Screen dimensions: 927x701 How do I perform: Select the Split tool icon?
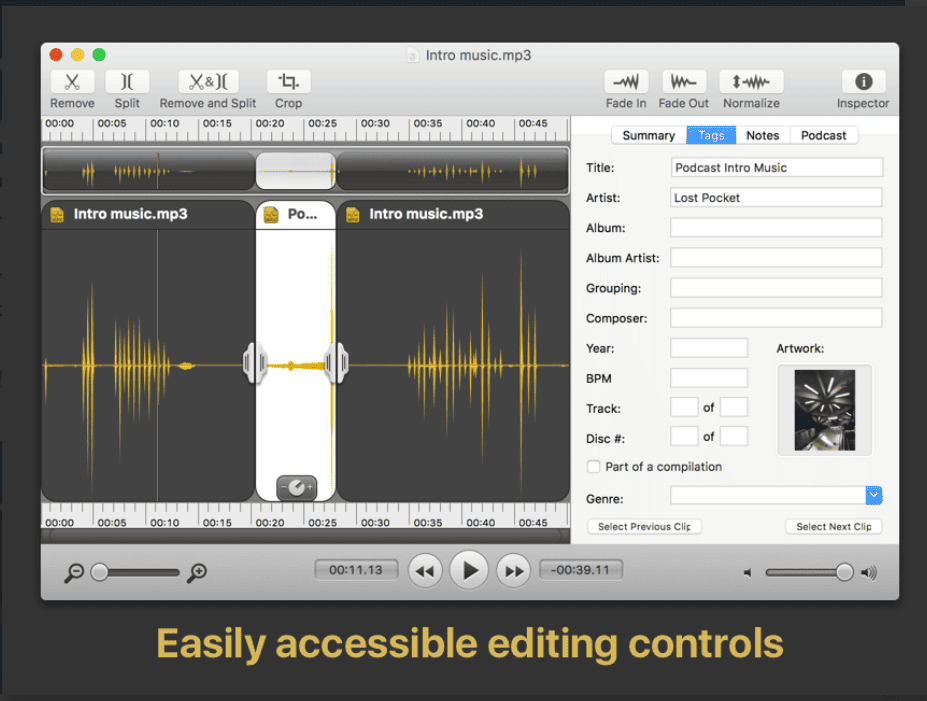tap(127, 82)
